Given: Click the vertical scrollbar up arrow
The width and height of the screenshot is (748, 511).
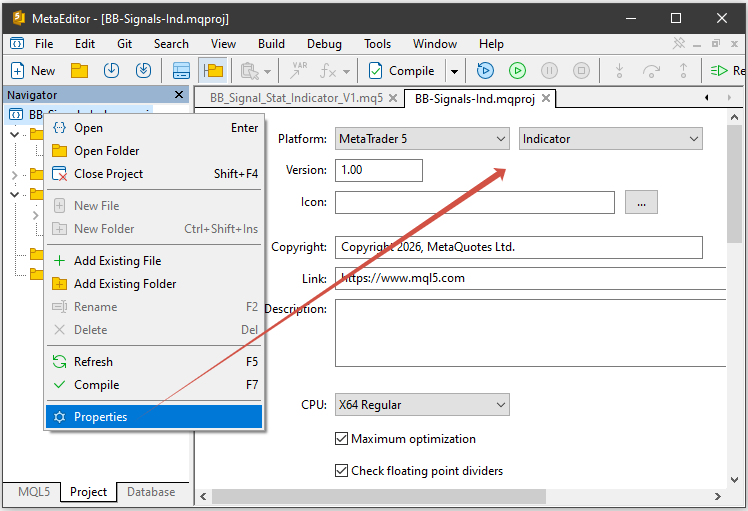Looking at the screenshot, I should pyautogui.click(x=735, y=117).
